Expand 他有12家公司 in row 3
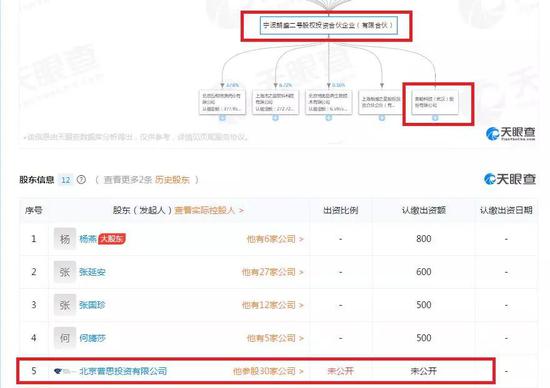Screen dimensions: 550x388 tap(273, 305)
